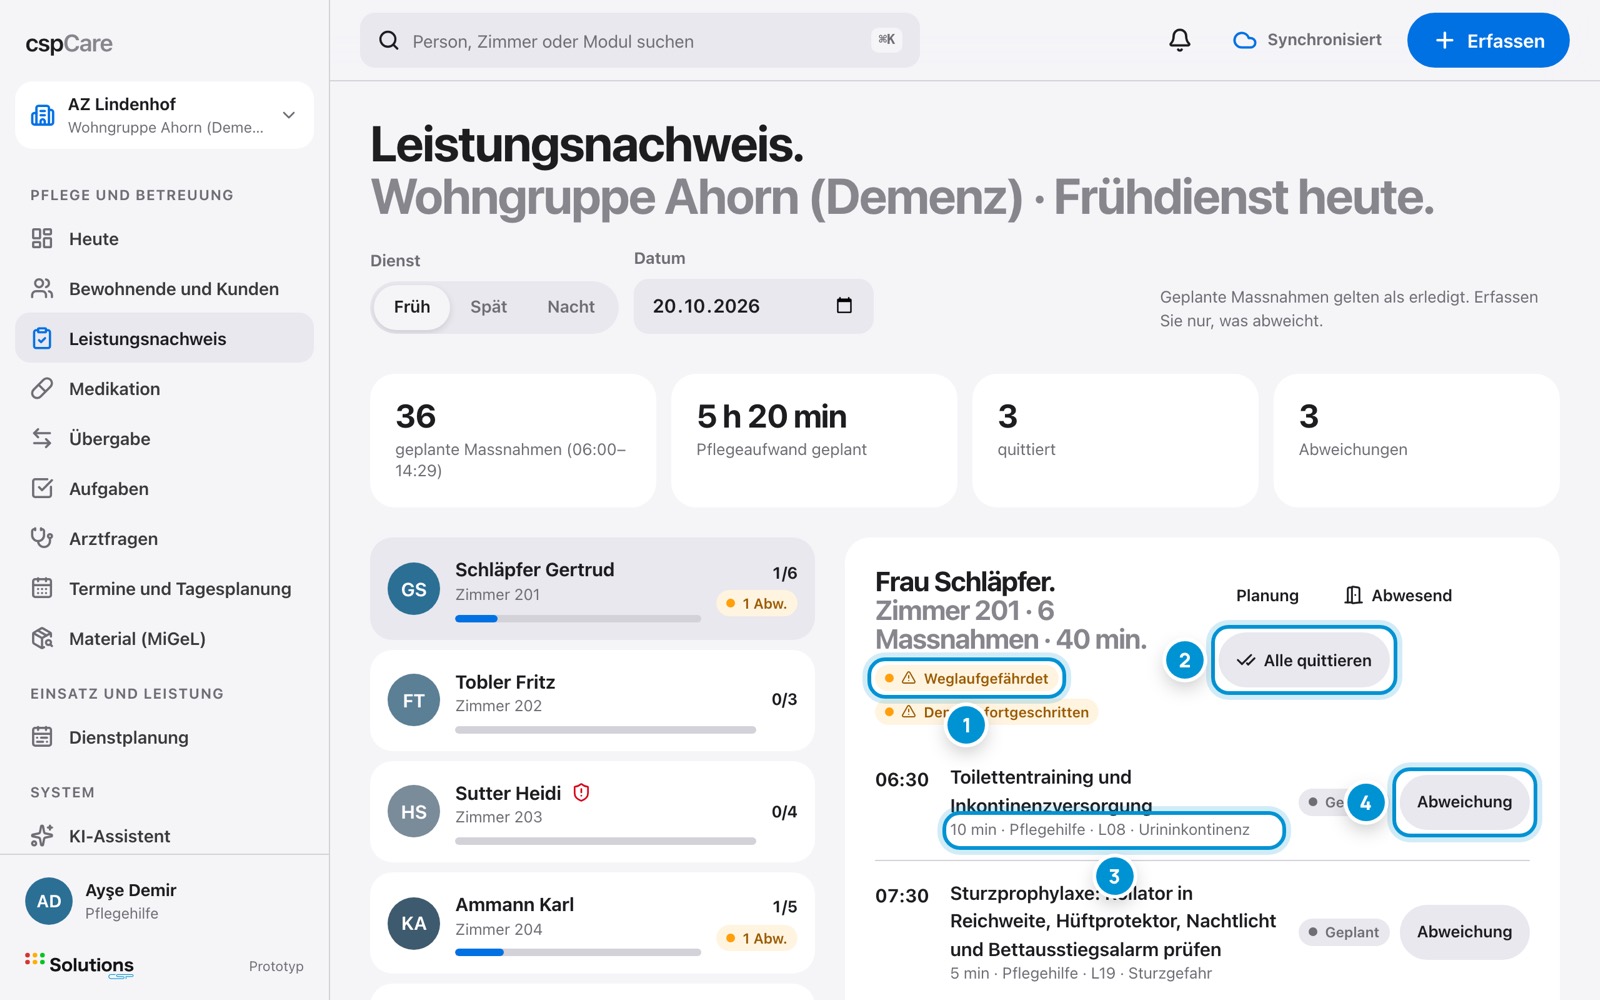Click the Abweichungen statistics card
The height and width of the screenshot is (1000, 1600).
[x=1416, y=440]
